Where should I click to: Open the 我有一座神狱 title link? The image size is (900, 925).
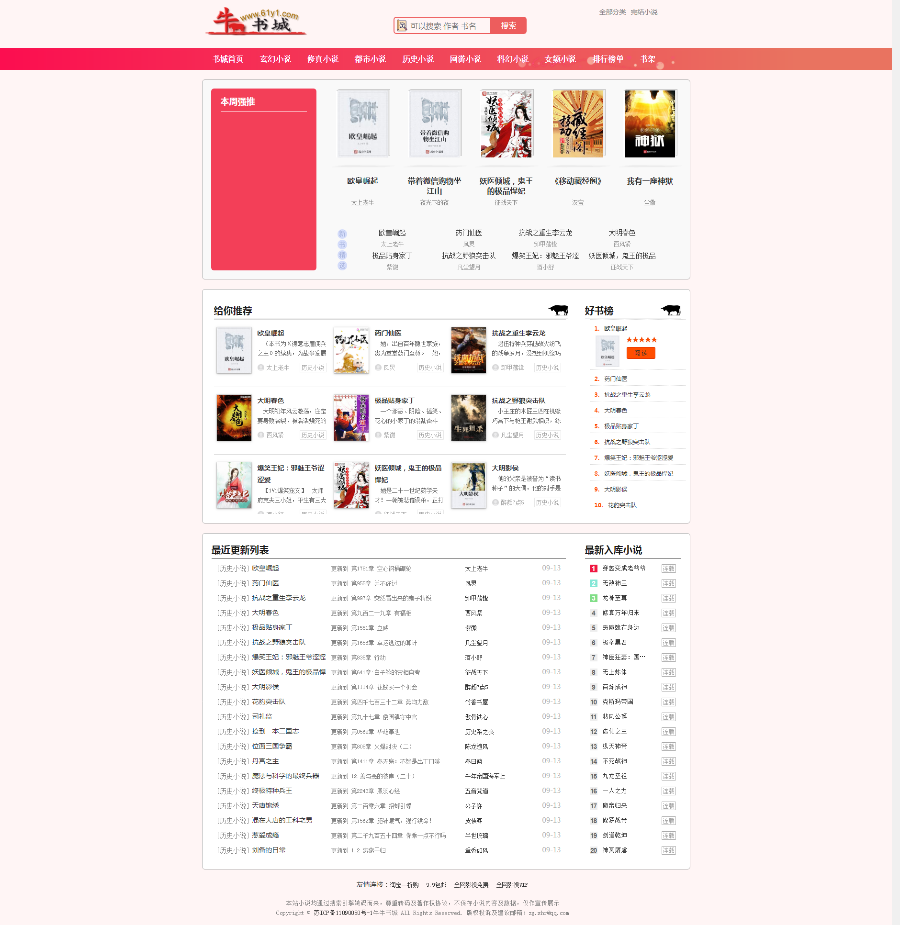(650, 181)
